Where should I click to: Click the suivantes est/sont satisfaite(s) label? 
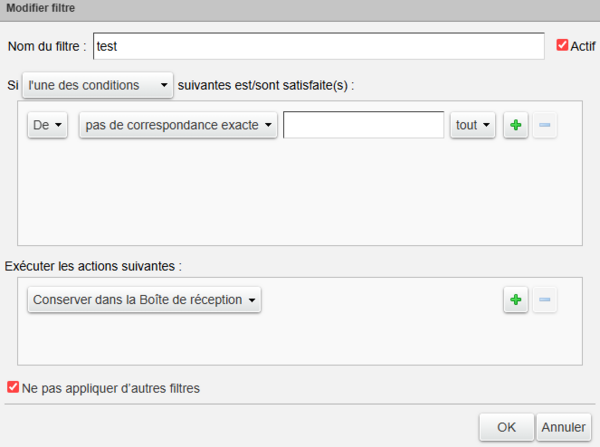pos(266,85)
